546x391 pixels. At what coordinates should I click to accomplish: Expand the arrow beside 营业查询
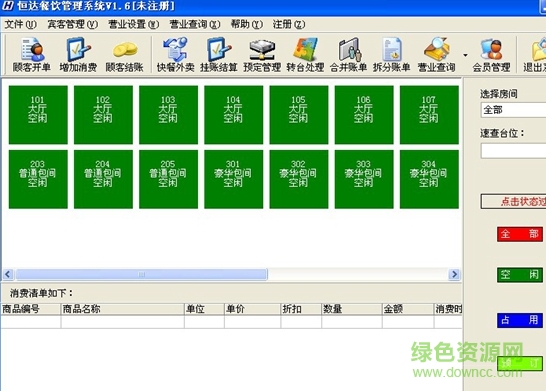(465, 55)
